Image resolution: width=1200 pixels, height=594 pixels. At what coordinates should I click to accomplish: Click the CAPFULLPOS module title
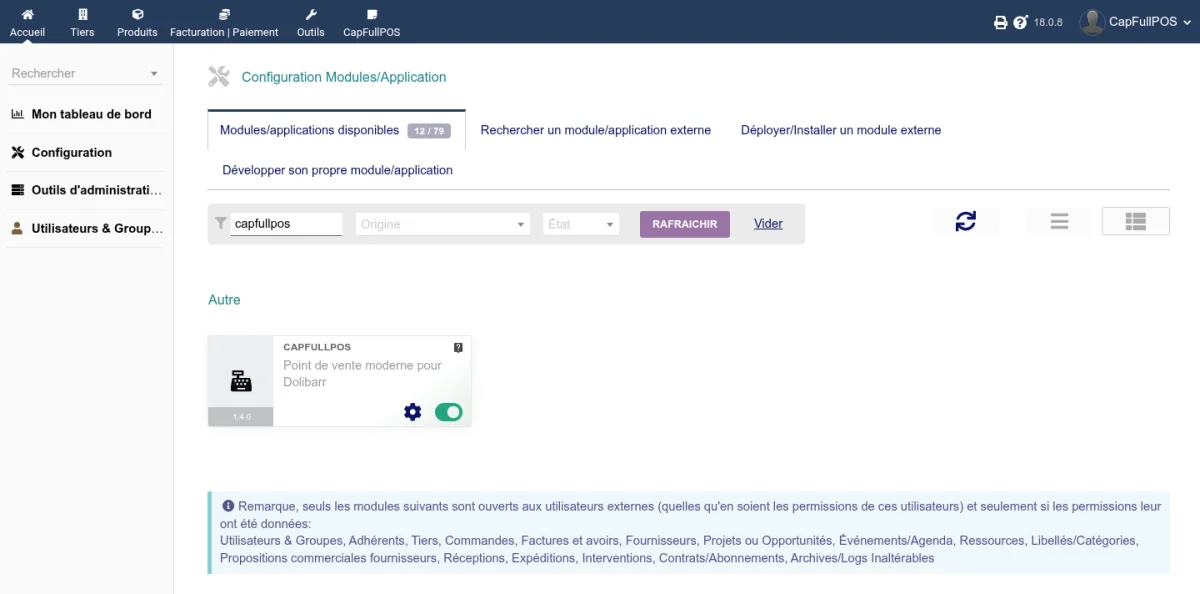(317, 347)
